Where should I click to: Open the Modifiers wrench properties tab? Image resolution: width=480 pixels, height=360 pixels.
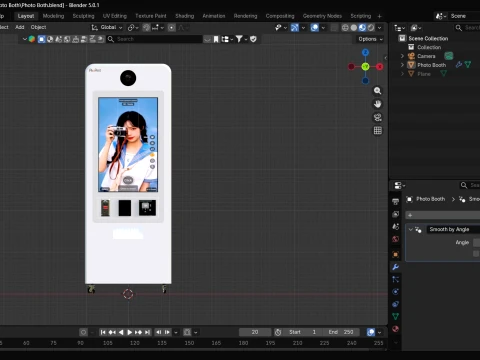[396, 267]
